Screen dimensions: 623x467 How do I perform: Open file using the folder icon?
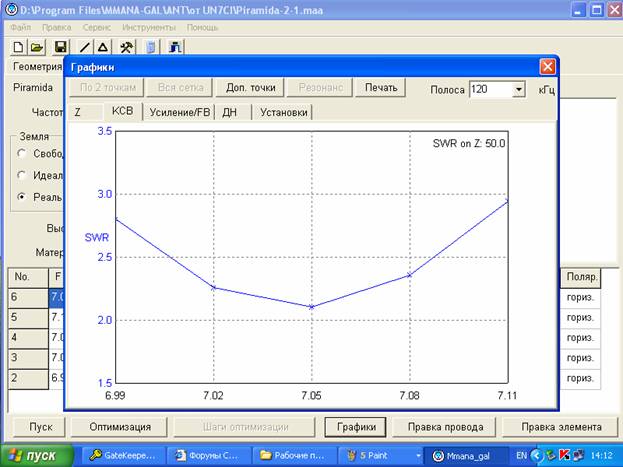(36, 47)
